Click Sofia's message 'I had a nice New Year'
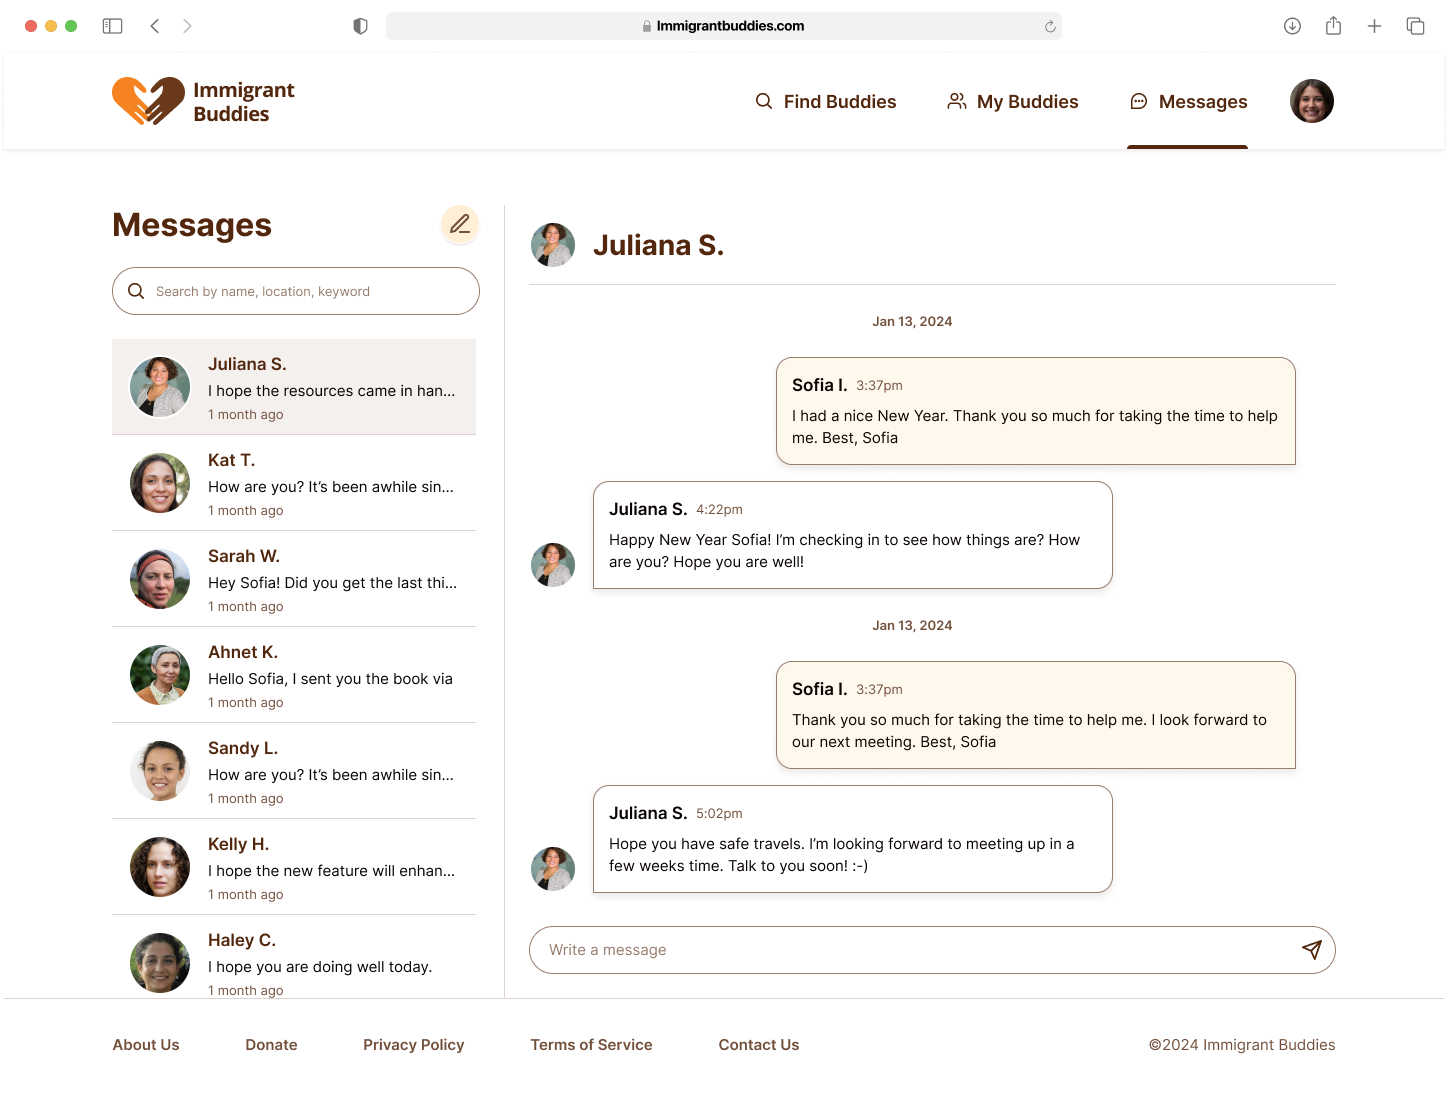This screenshot has width=1448, height=1094. [x=1036, y=411]
